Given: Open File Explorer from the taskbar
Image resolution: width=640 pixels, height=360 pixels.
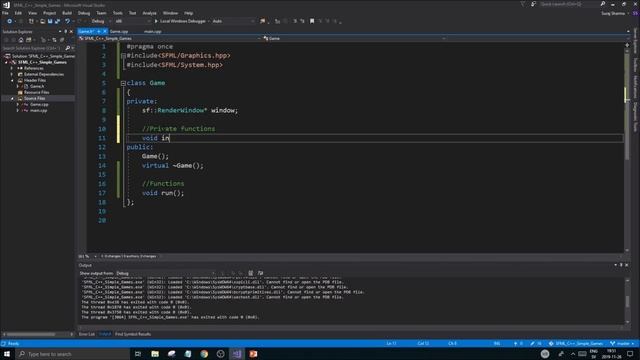Looking at the screenshot, I should pyautogui.click(x=155, y=354).
